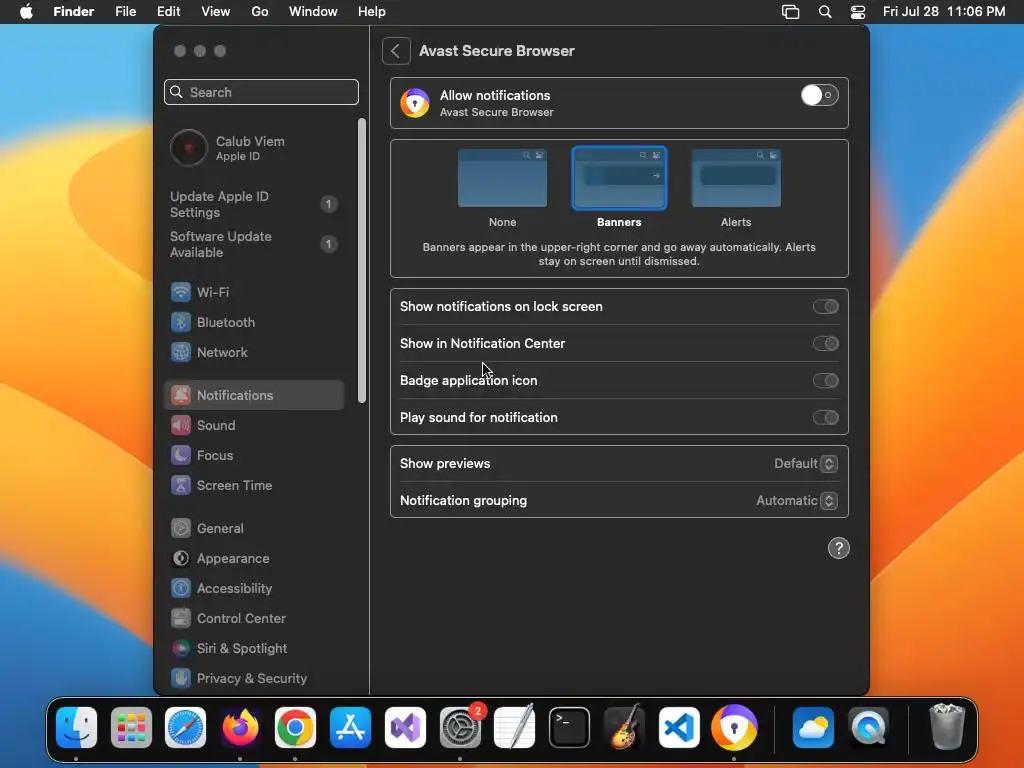Open the Window menu
Viewport: 1024px width, 768px height.
pyautogui.click(x=313, y=12)
